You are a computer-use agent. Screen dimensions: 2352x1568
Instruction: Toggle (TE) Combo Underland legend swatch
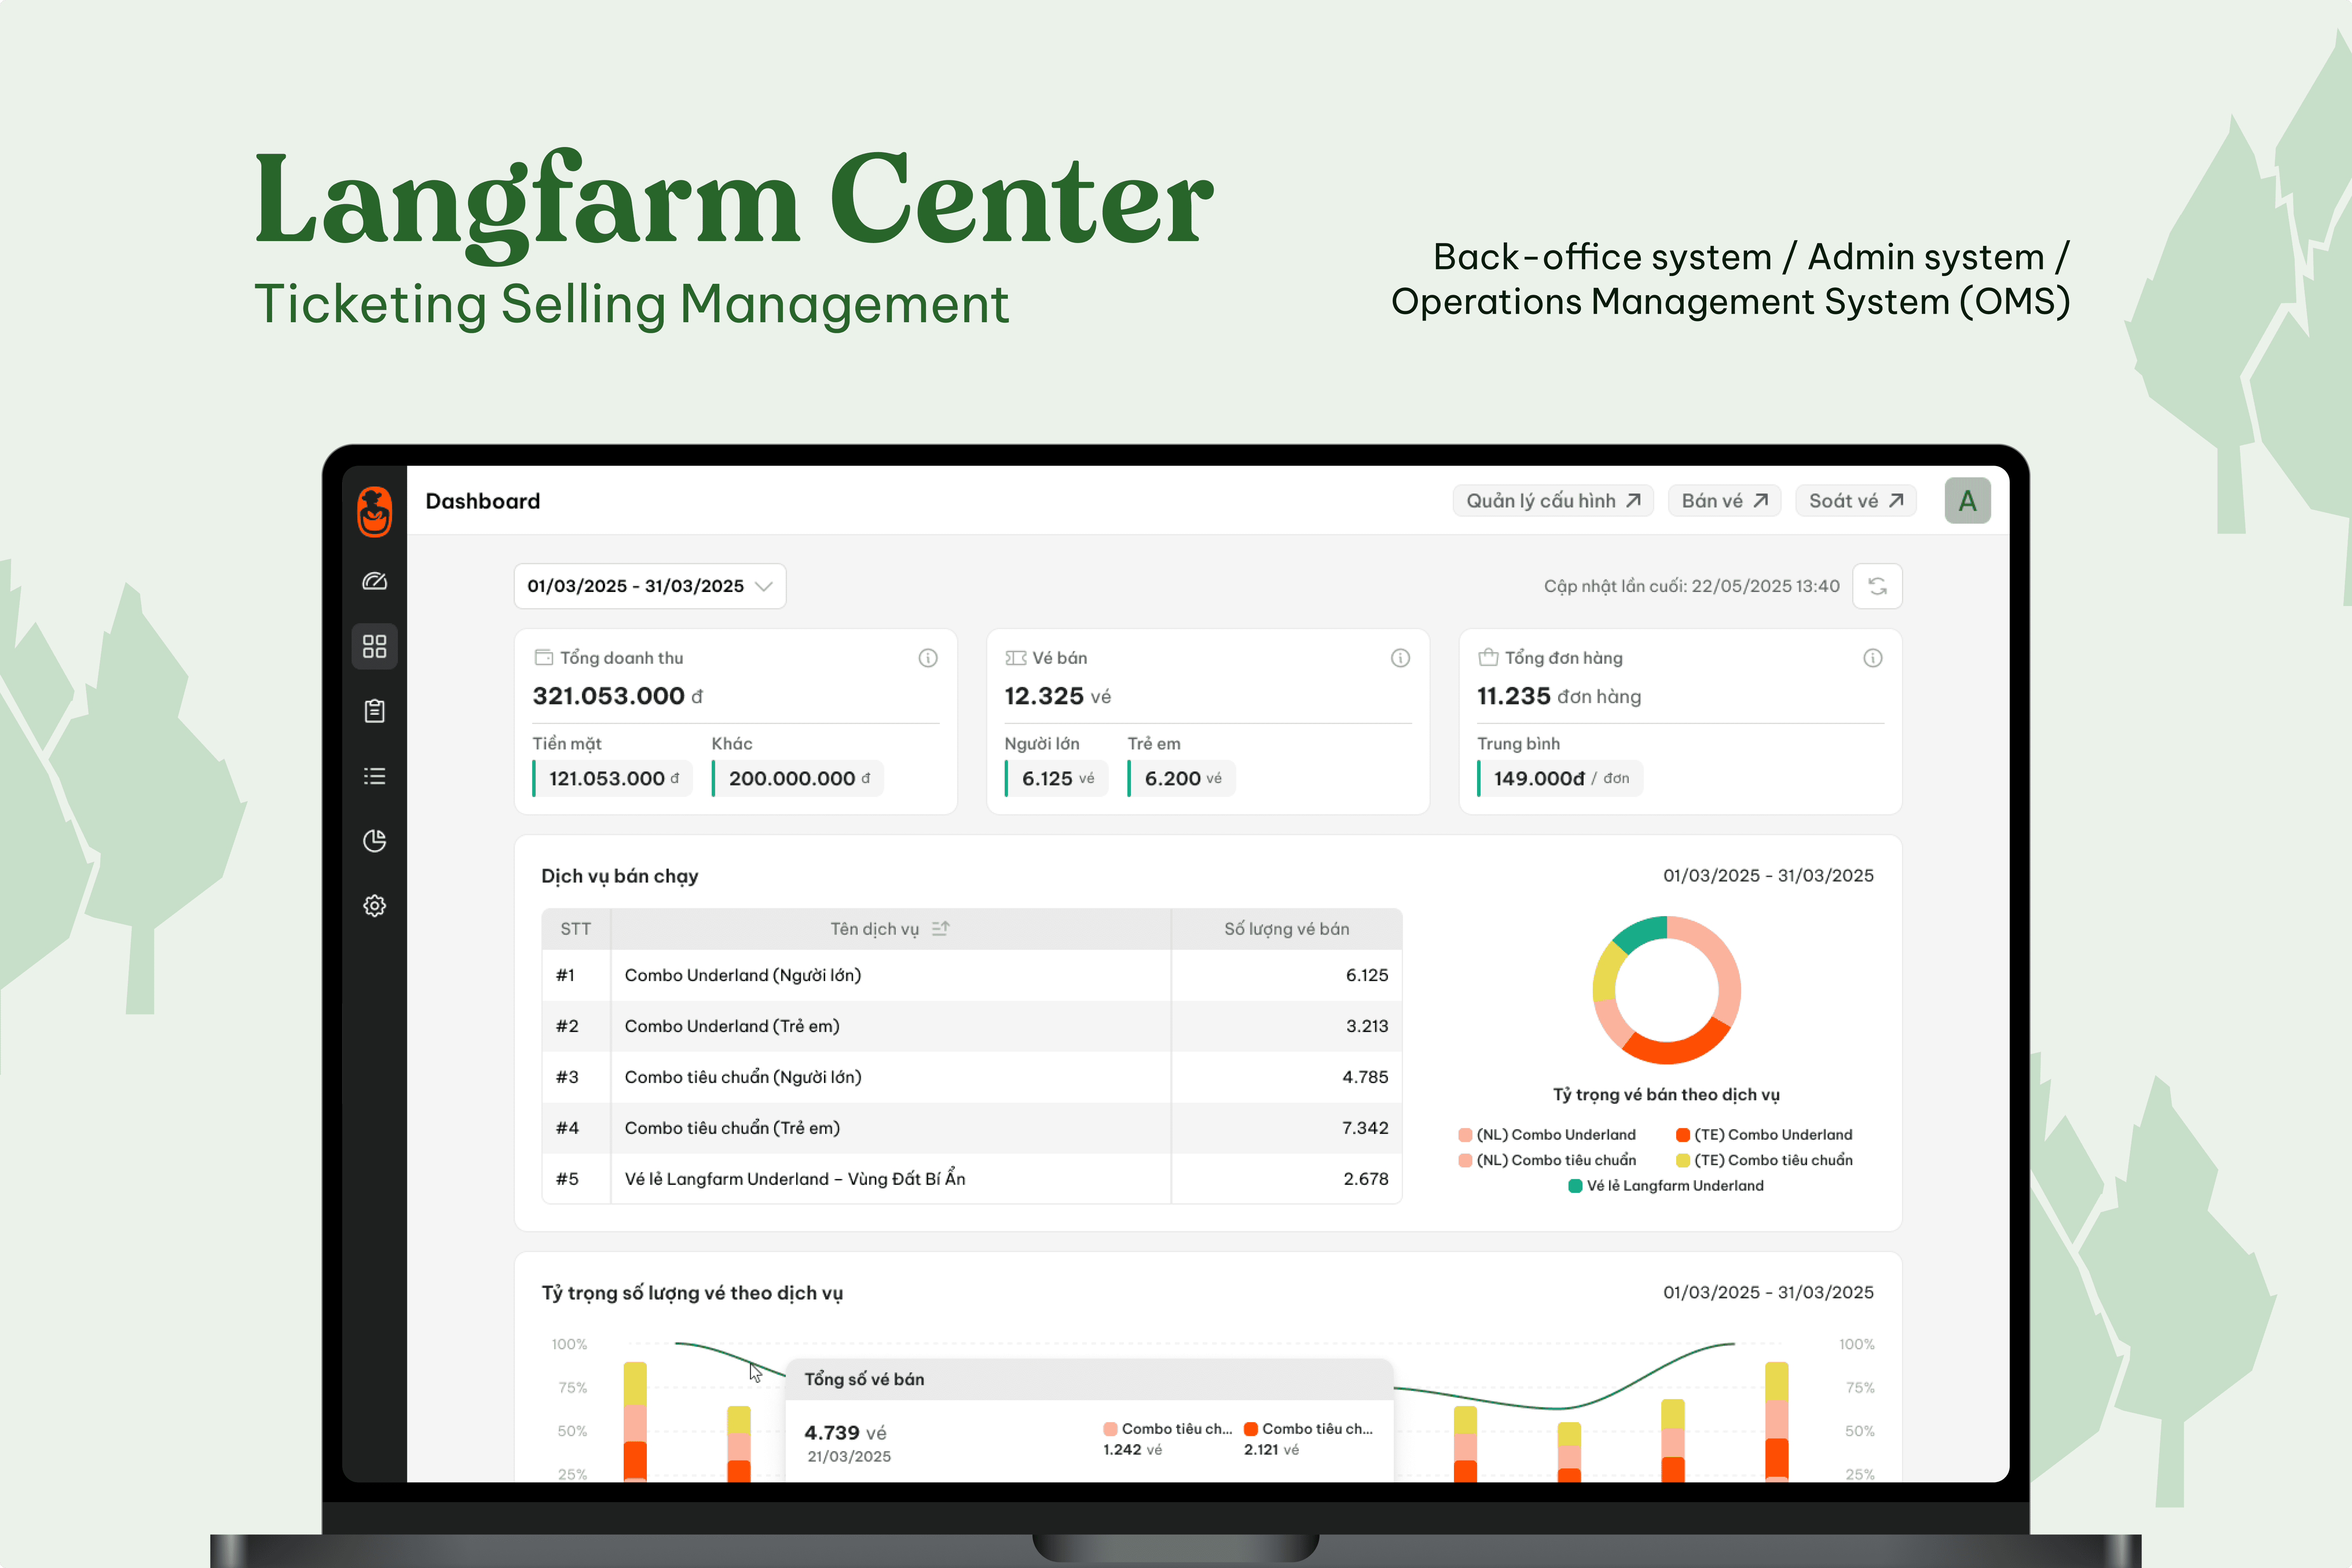tap(1683, 1135)
